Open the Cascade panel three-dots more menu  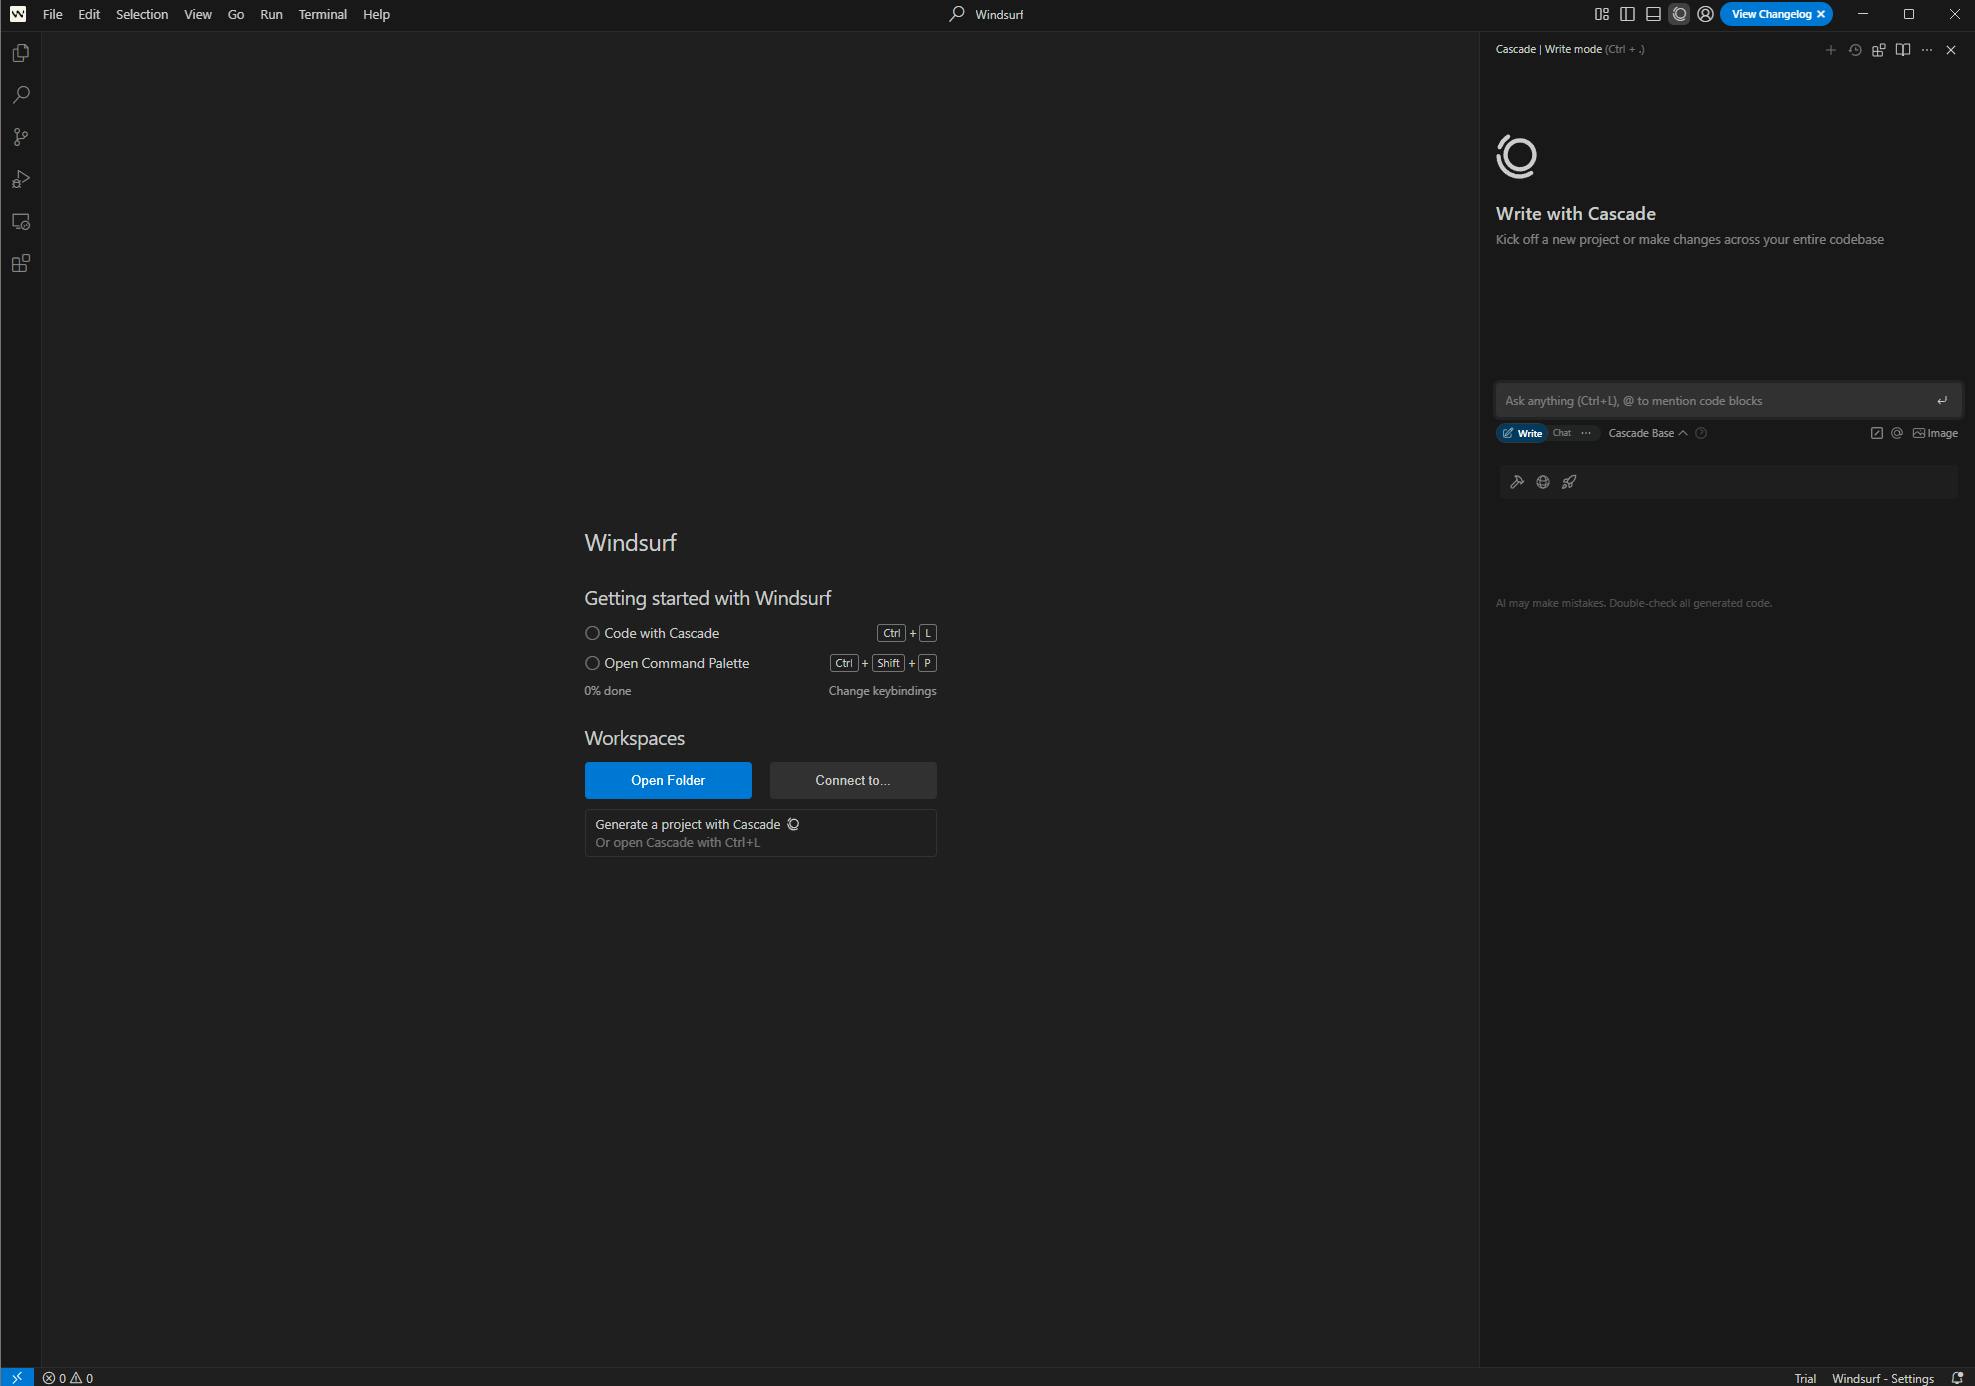1927,50
